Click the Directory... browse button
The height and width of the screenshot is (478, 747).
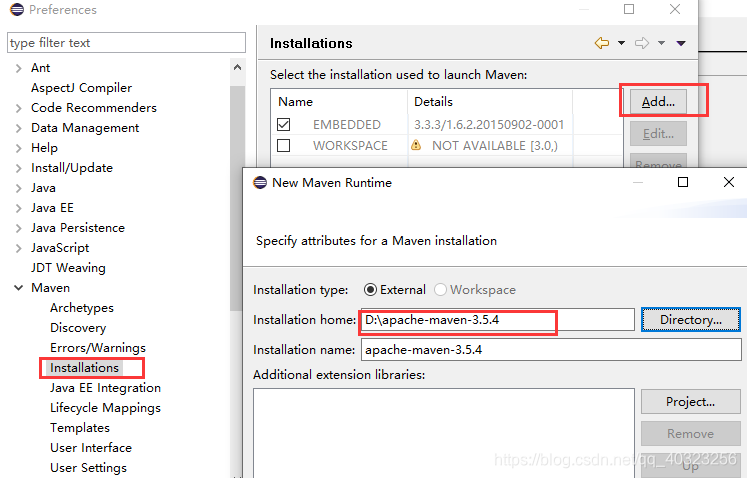point(691,320)
